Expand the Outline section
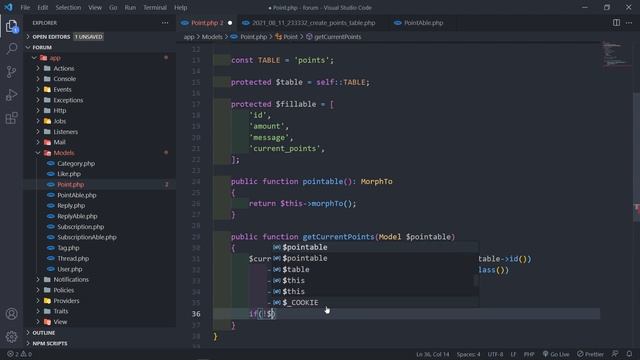Viewport: 640px width, 360px height. (100, 333)
